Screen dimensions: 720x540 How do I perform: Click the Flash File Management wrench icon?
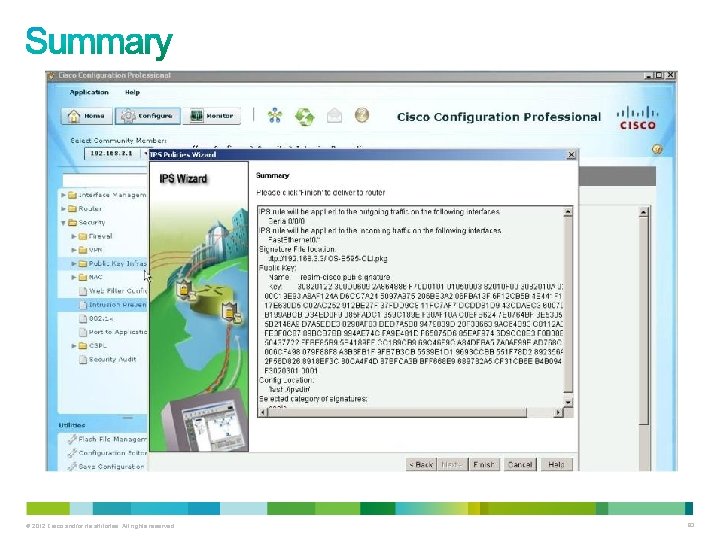(x=72, y=439)
